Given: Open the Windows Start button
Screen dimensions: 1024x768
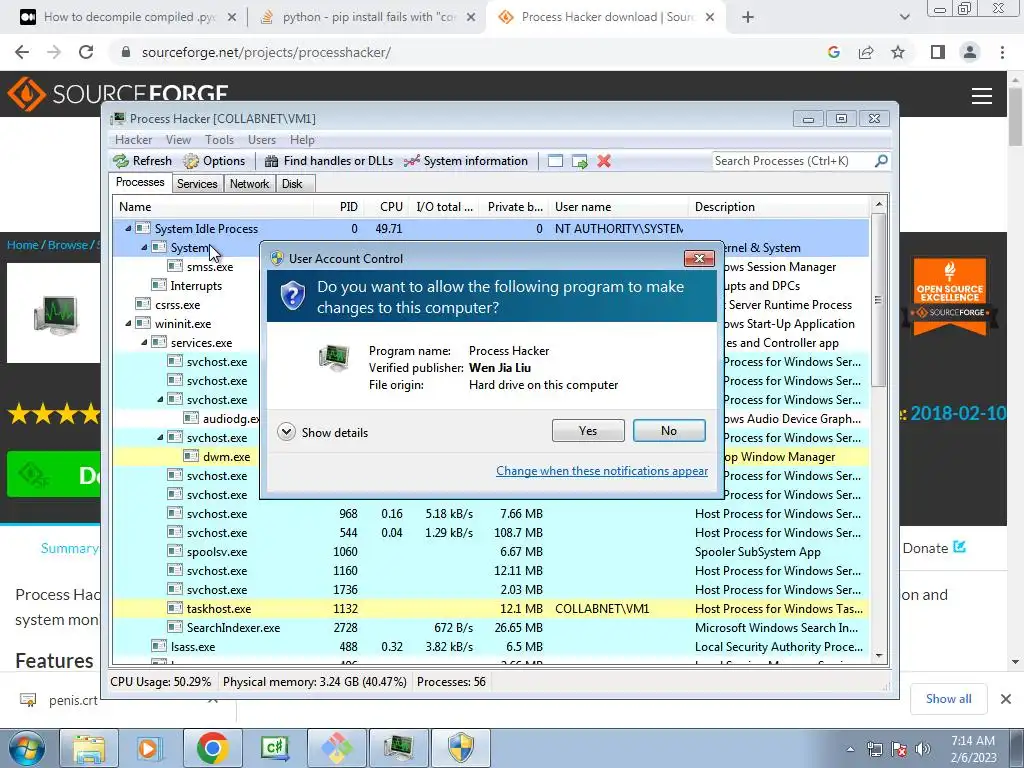Looking at the screenshot, I should [25, 748].
